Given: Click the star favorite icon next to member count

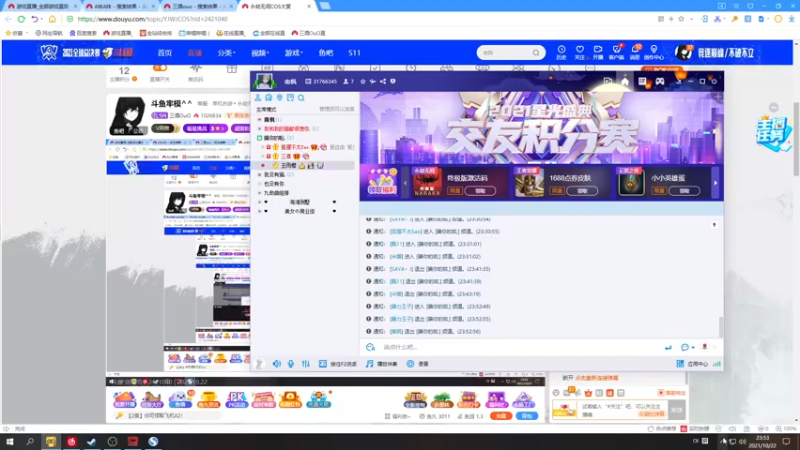Looking at the screenshot, I should [363, 81].
